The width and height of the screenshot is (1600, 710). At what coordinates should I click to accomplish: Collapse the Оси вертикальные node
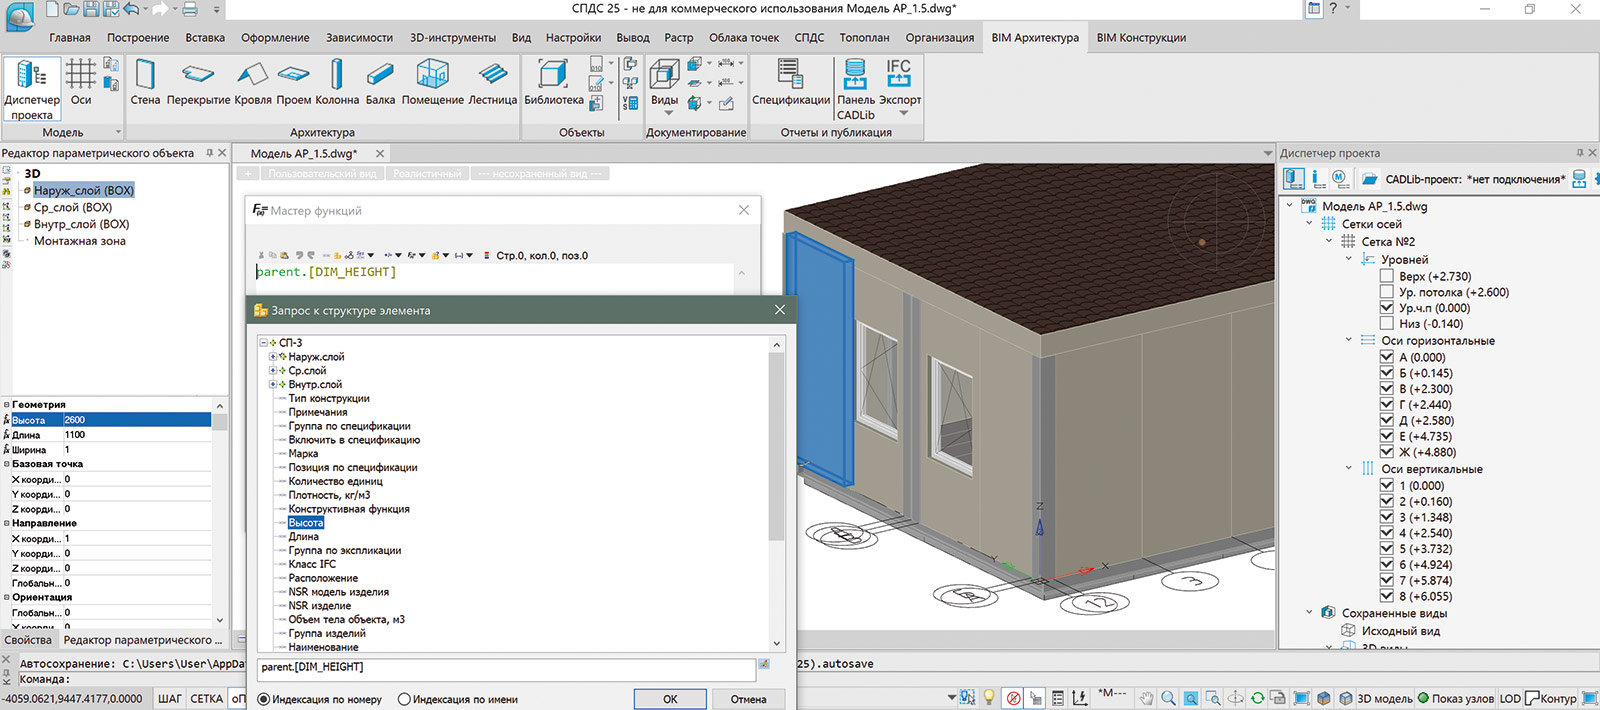tap(1348, 469)
